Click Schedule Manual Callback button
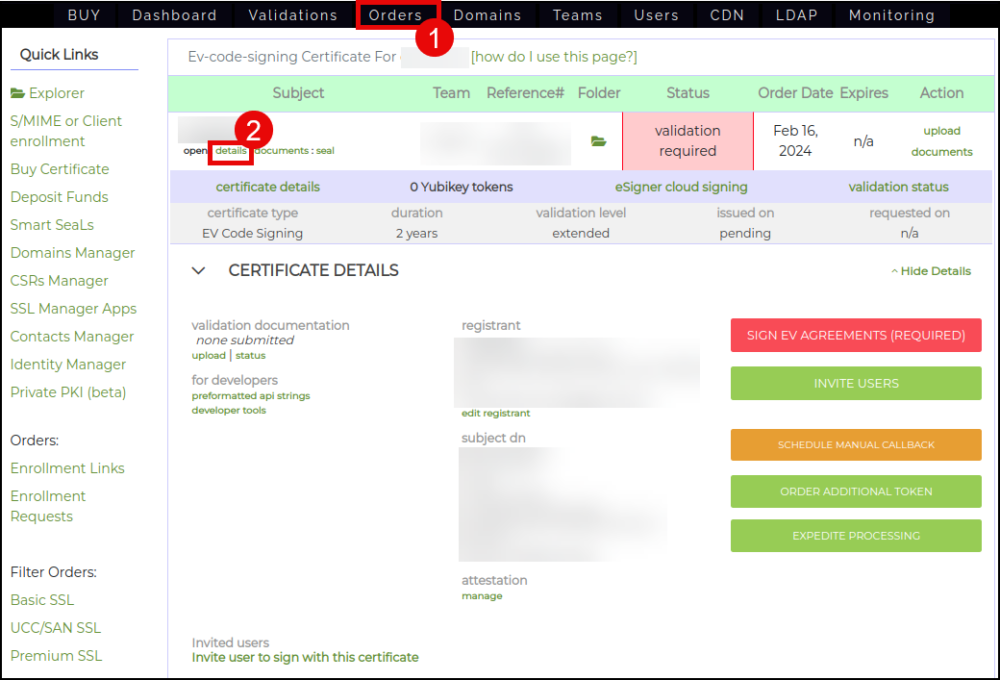The width and height of the screenshot is (1000, 680). pyautogui.click(x=855, y=445)
